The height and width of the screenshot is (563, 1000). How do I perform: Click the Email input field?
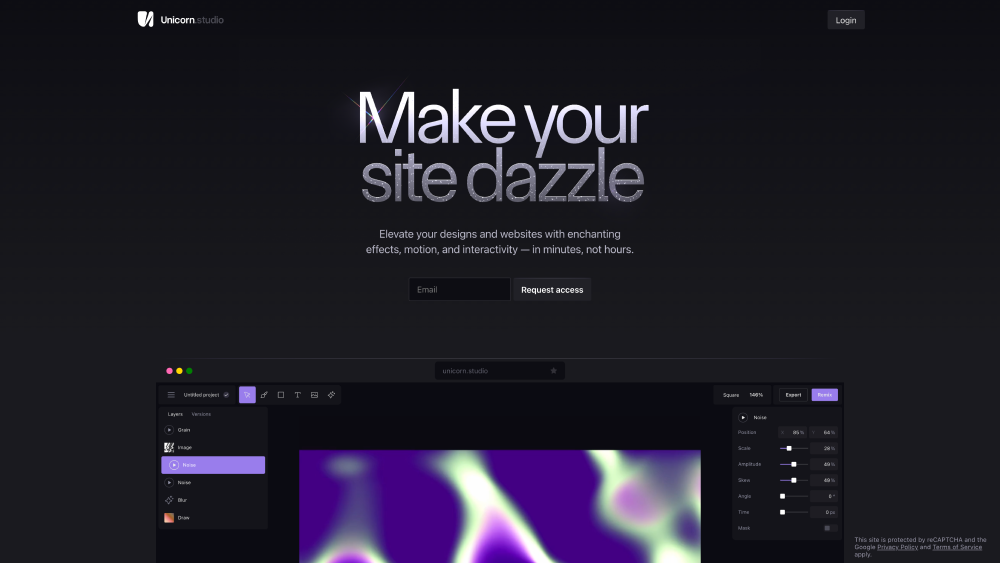point(459,289)
